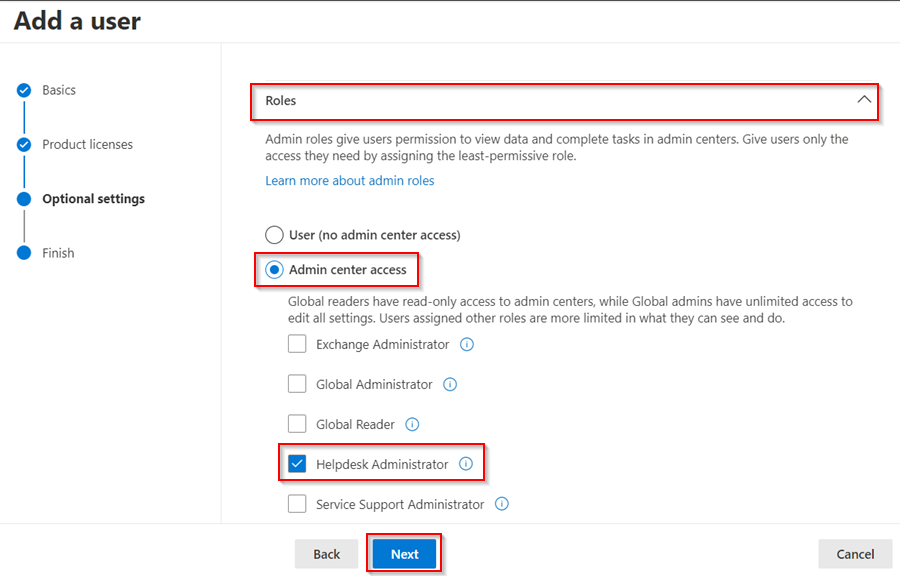Uncheck Helpdesk Administrator checkbox
900x576 pixels.
tap(297, 464)
